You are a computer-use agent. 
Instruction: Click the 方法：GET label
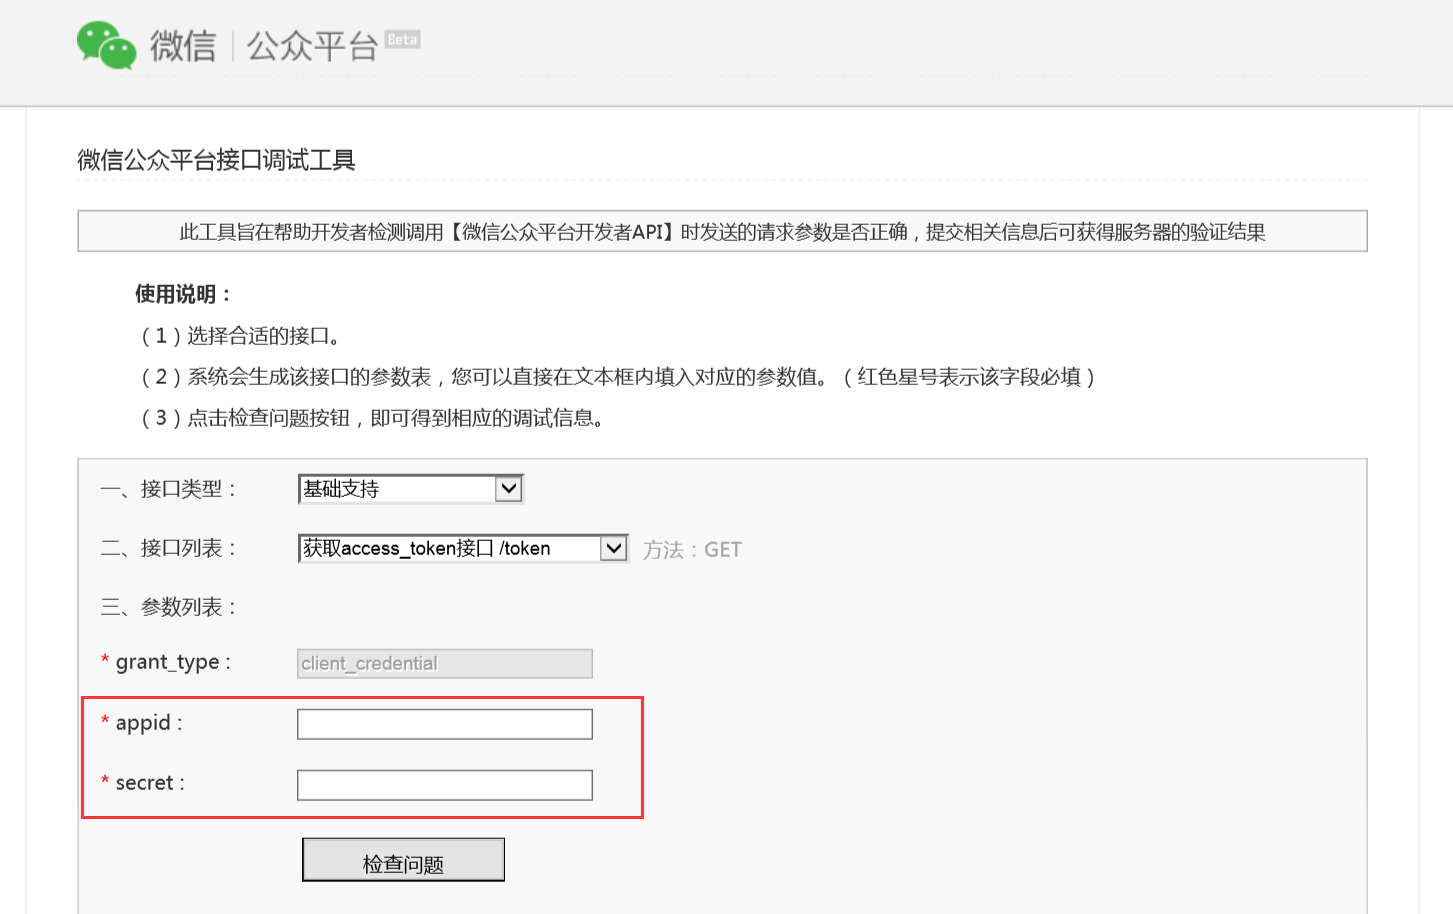(x=692, y=550)
